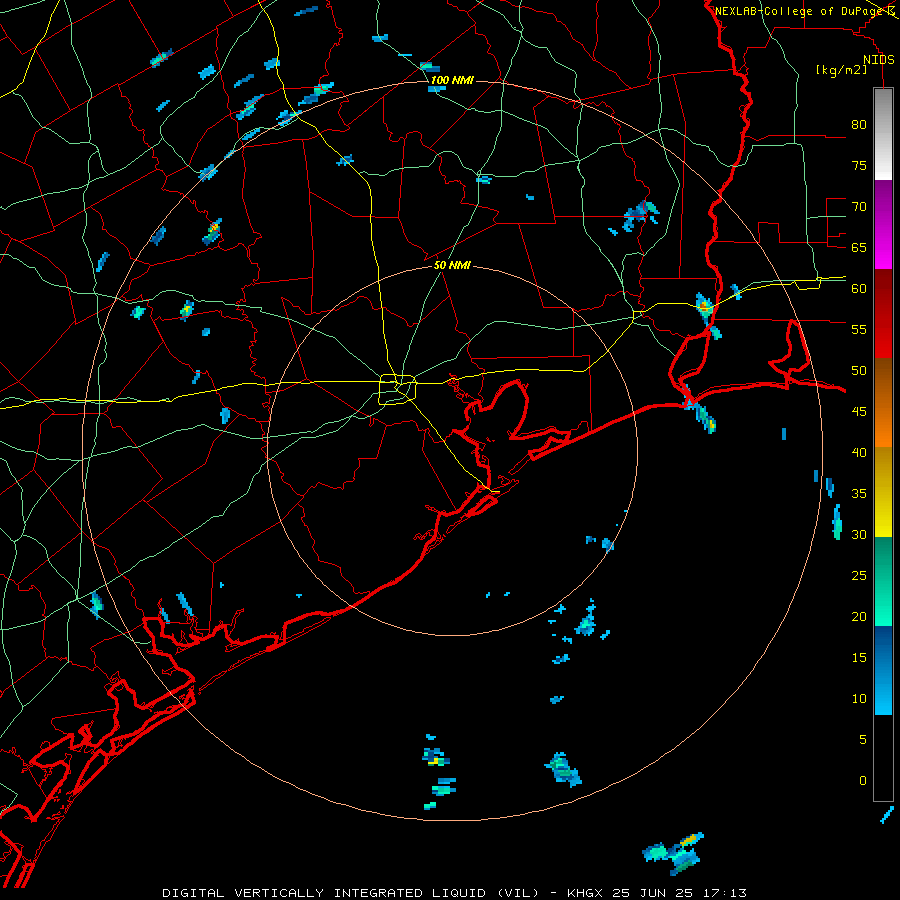Viewport: 900px width, 900px height.
Task: Click the scale value "20"
Action: (x=859, y=617)
